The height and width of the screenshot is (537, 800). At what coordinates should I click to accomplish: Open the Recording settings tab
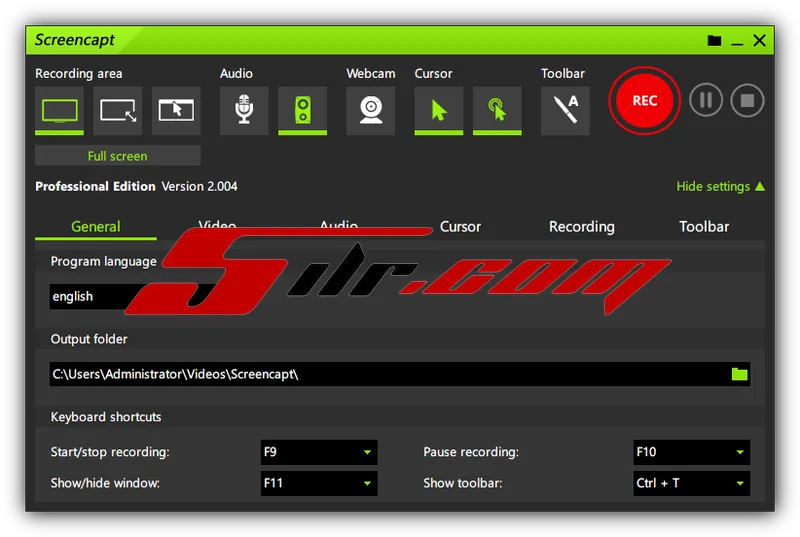(x=582, y=227)
